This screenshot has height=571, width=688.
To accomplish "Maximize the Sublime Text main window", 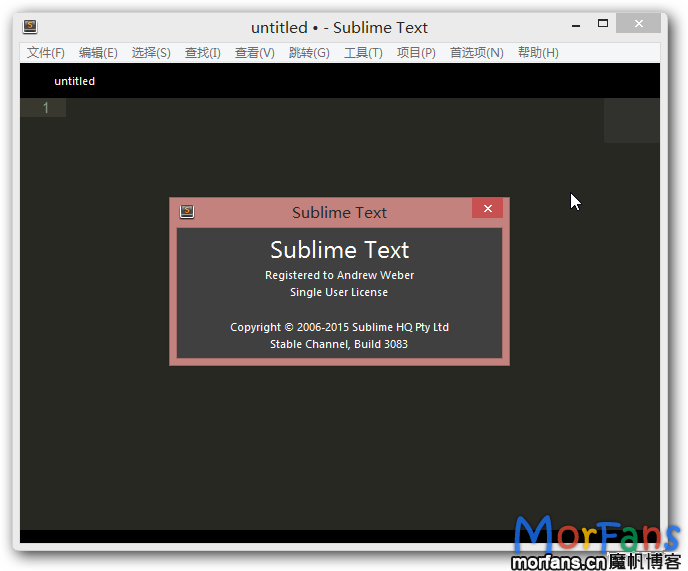I will coord(603,24).
